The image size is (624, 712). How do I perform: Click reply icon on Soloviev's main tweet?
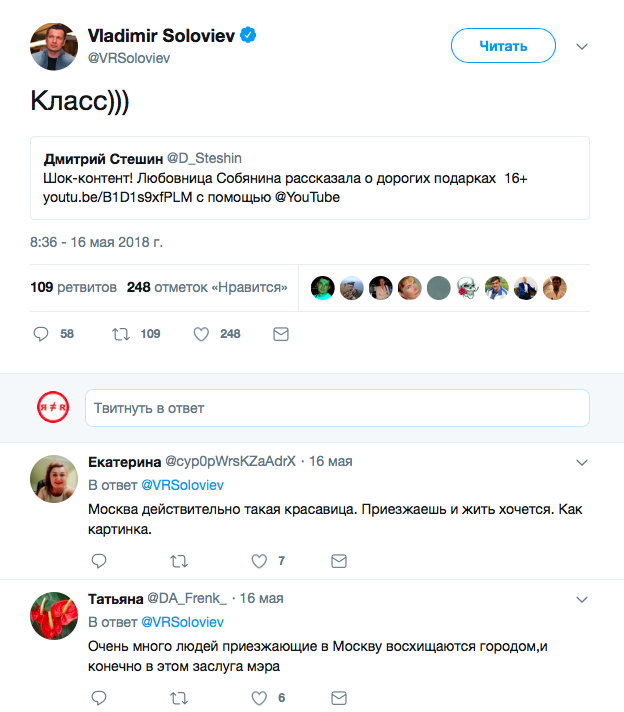click(x=41, y=334)
